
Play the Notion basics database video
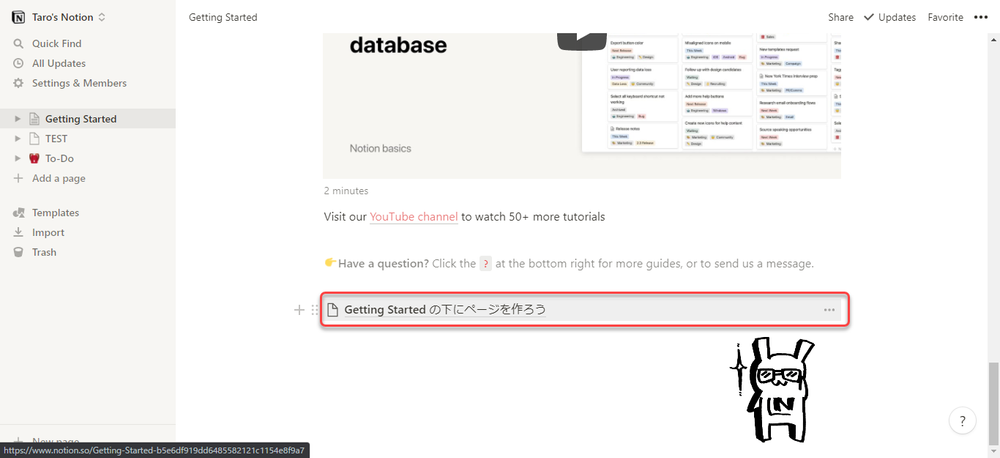pos(582,40)
